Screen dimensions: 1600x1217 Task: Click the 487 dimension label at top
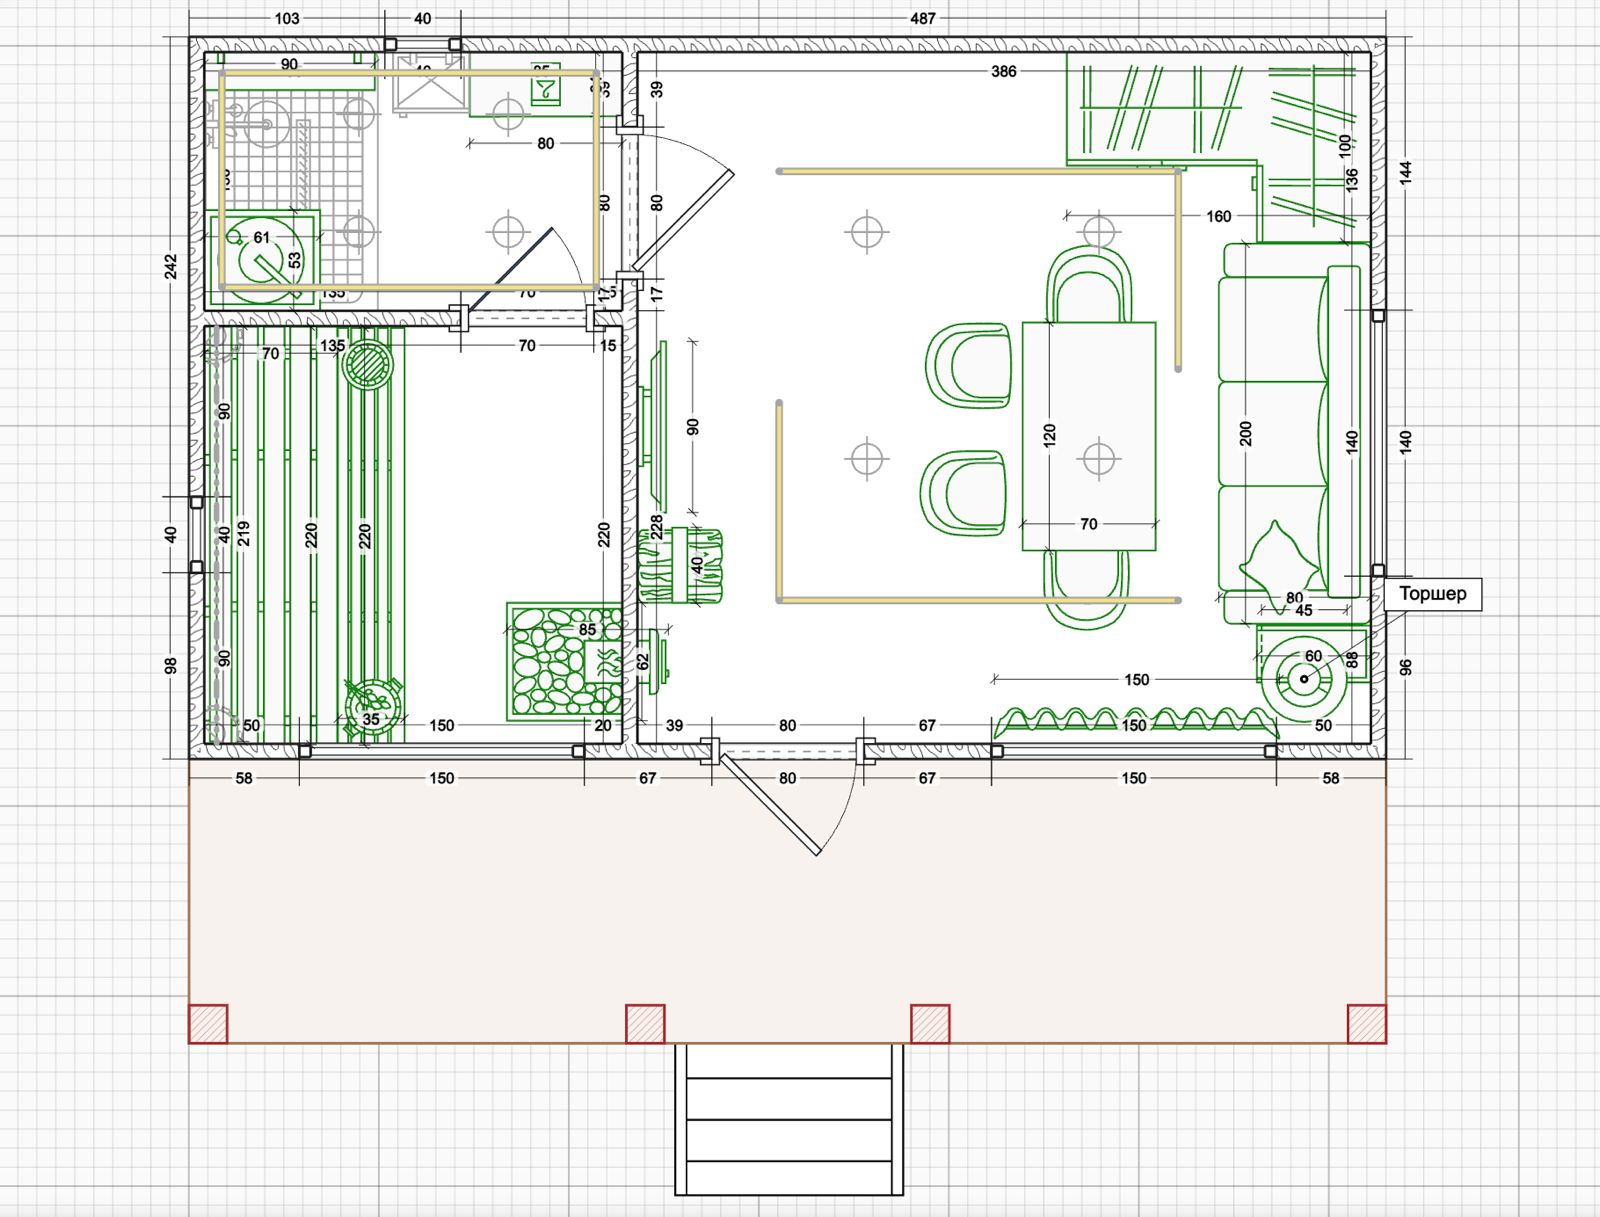click(923, 18)
